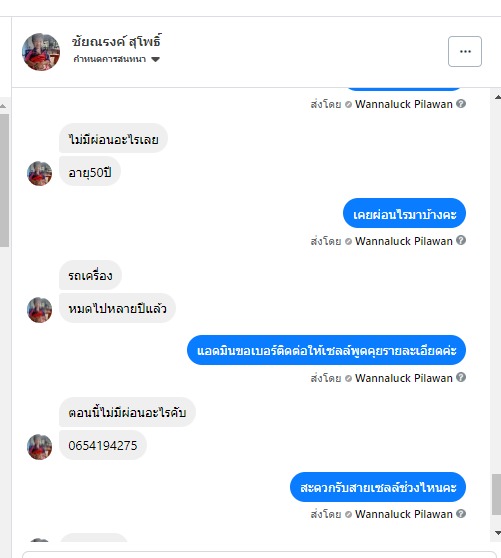Click the help icon beside topmost Wannaluck Pilawan

pos(461,104)
